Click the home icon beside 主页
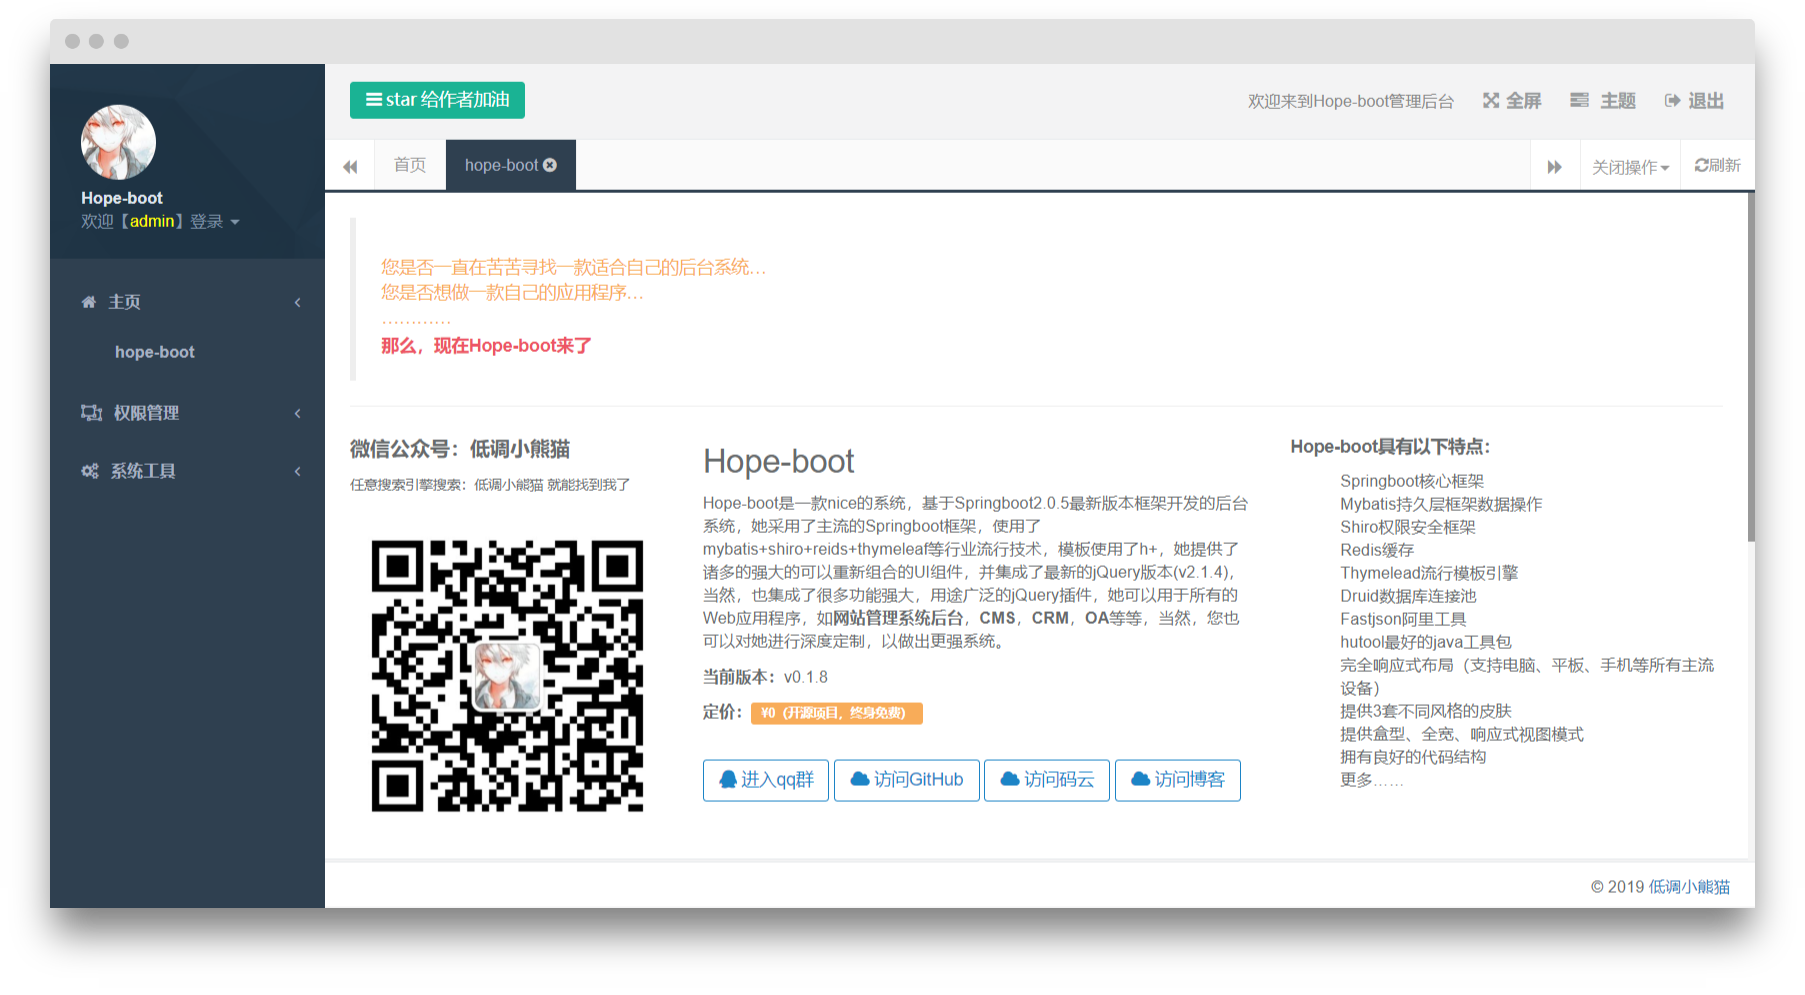Image resolution: width=1805 pixels, height=995 pixels. [x=89, y=302]
